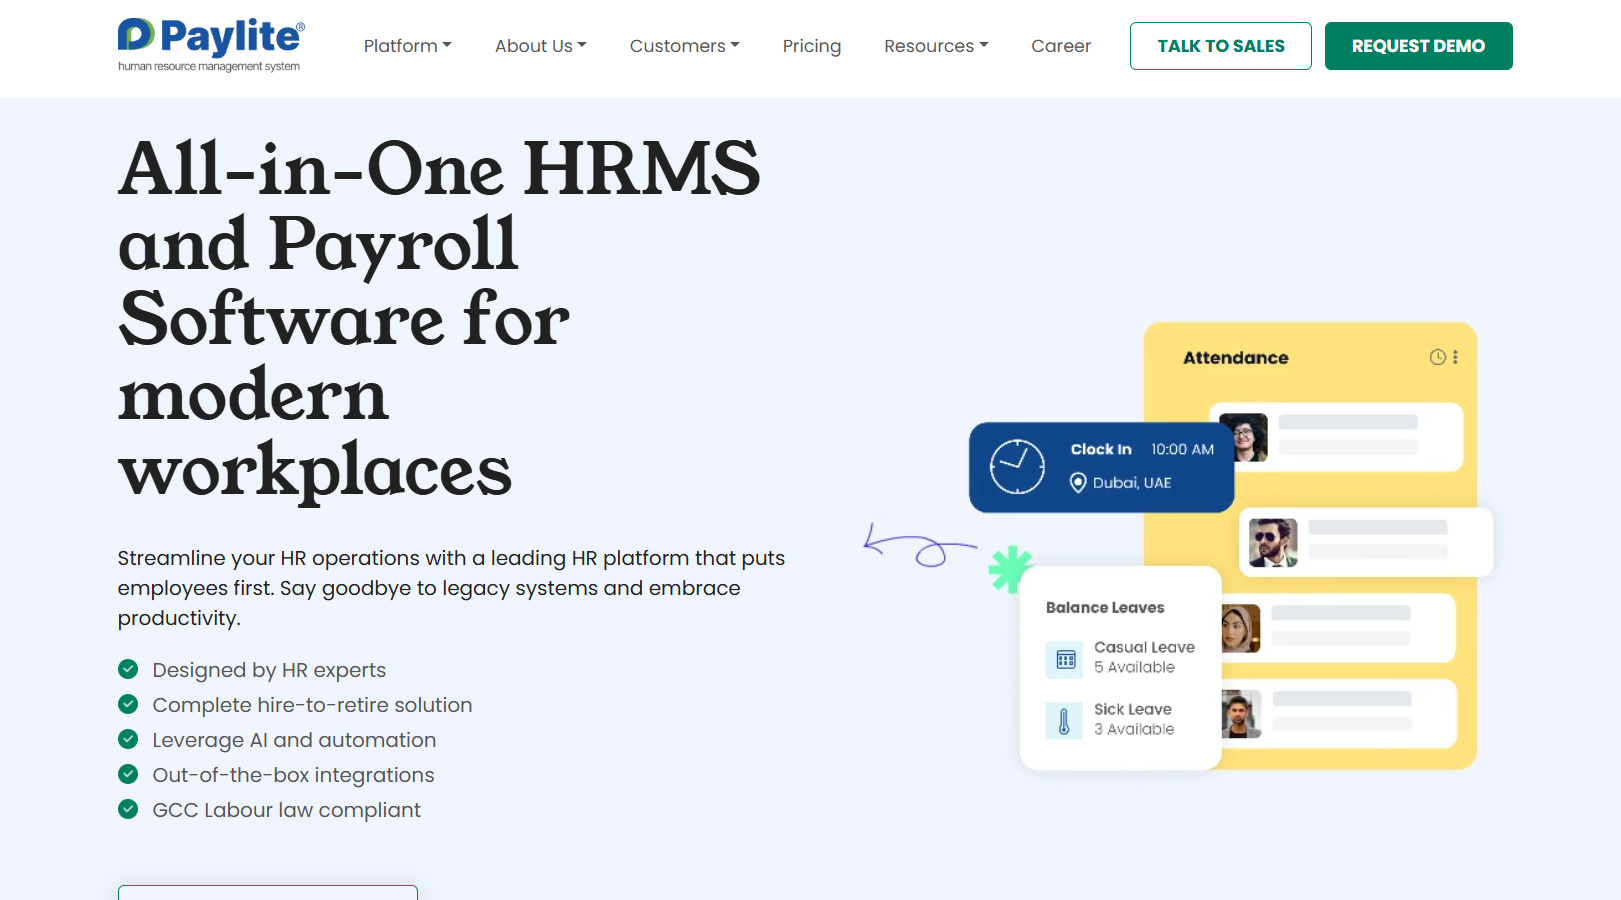The image size is (1621, 900).
Task: Click the 'Balance Leaves' heading
Action: (1105, 607)
